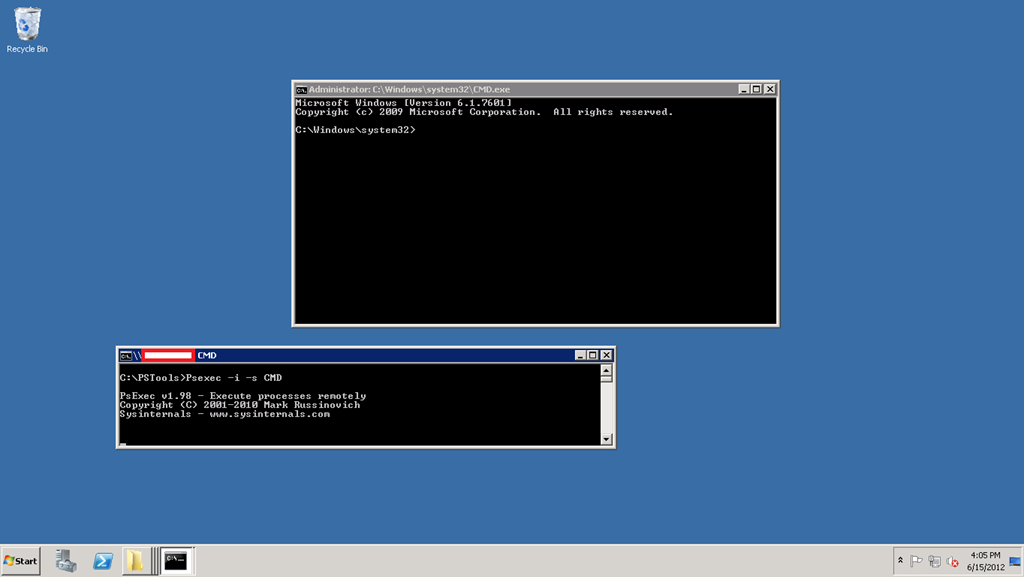Viewport: 1024px width, 577px height.
Task: Click the muted volume tray icon
Action: click(953, 561)
